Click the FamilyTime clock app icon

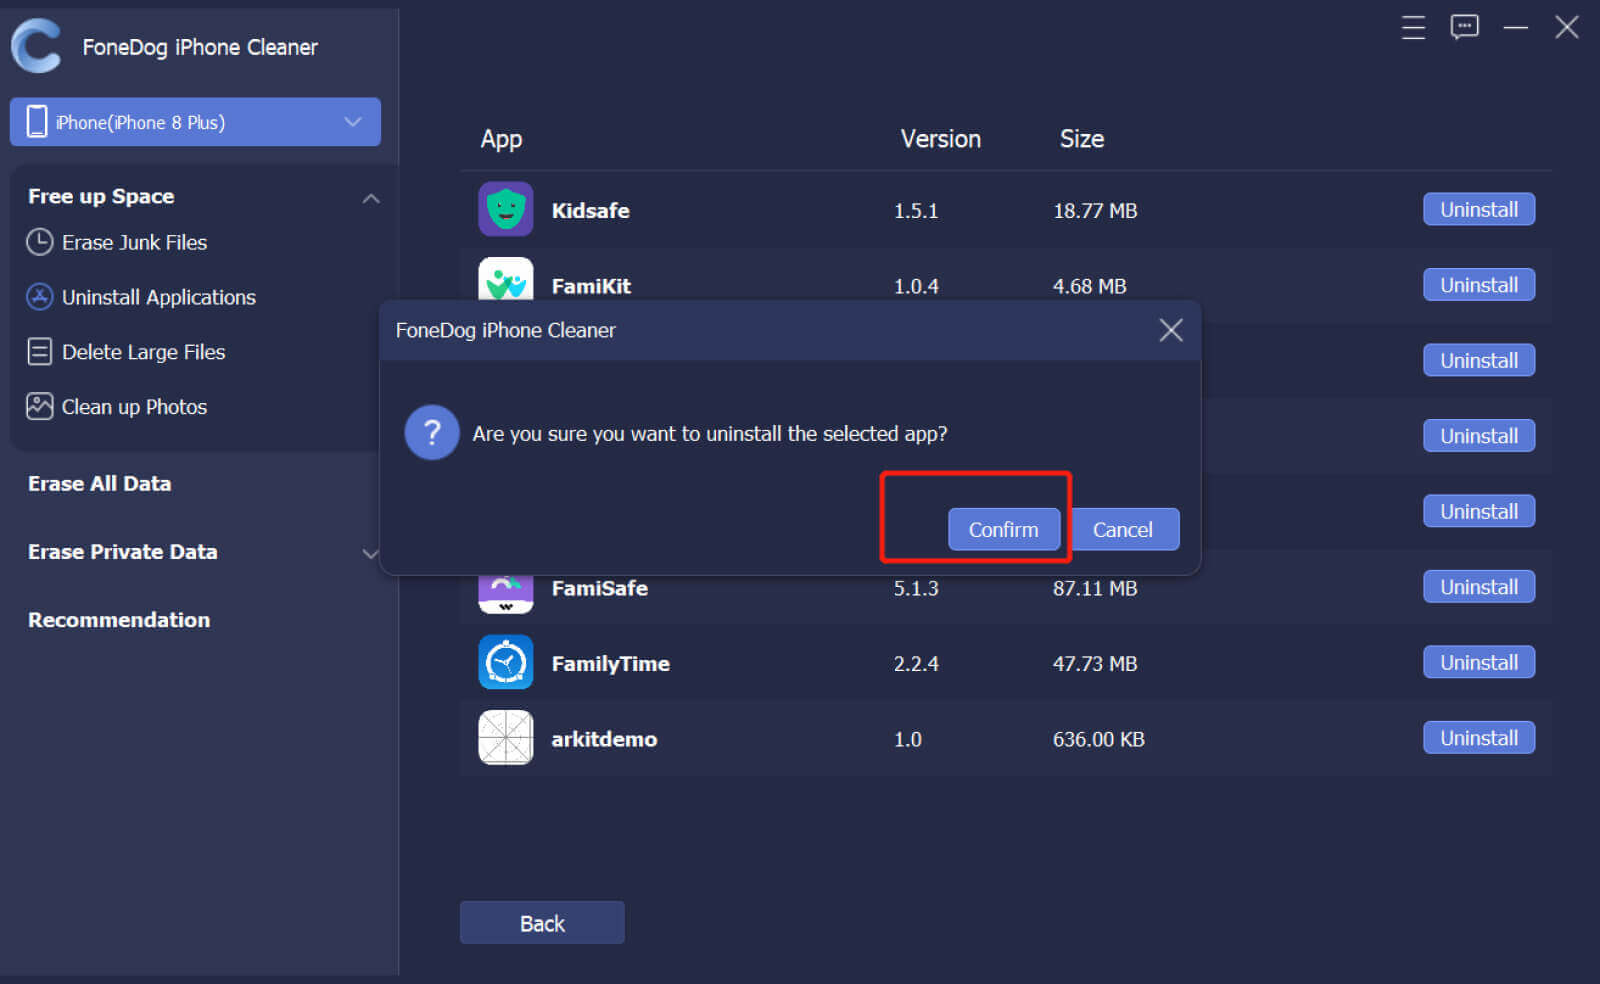[505, 662]
